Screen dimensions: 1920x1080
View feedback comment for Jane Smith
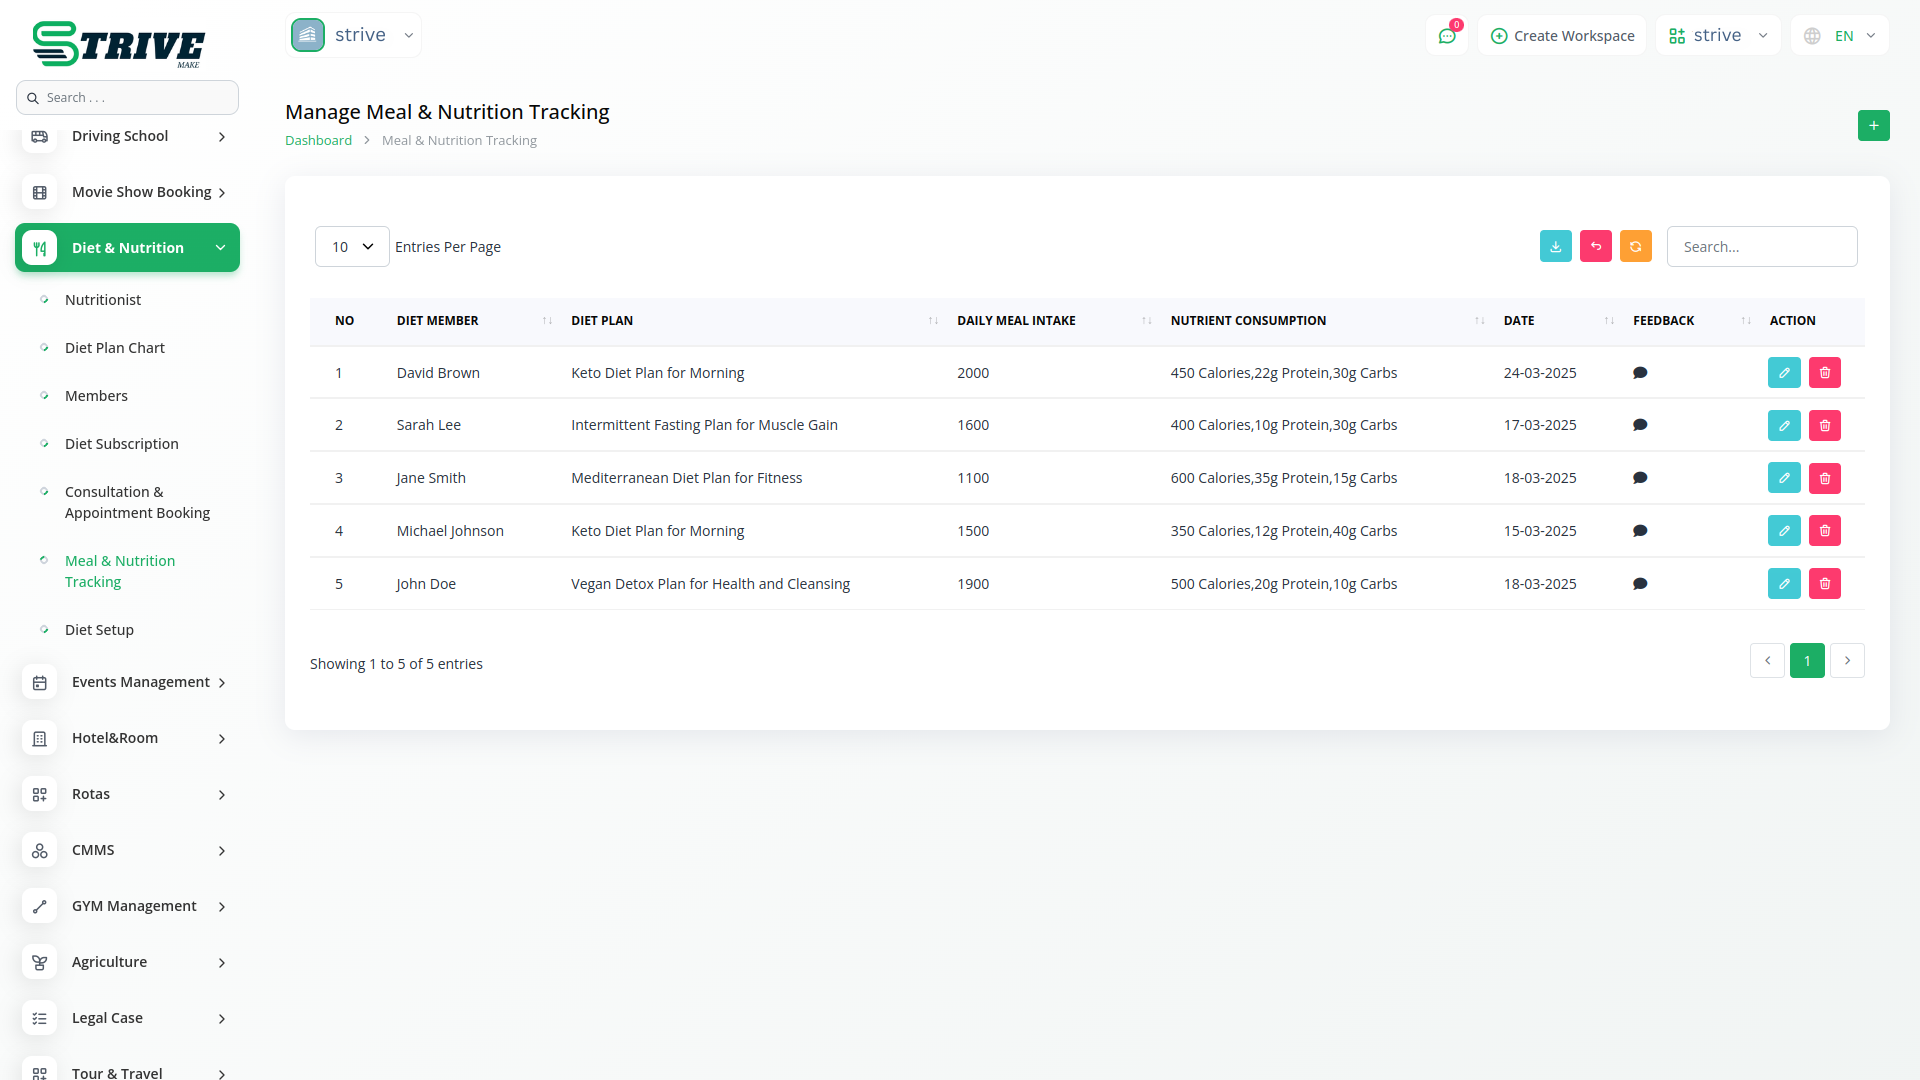click(x=1639, y=478)
